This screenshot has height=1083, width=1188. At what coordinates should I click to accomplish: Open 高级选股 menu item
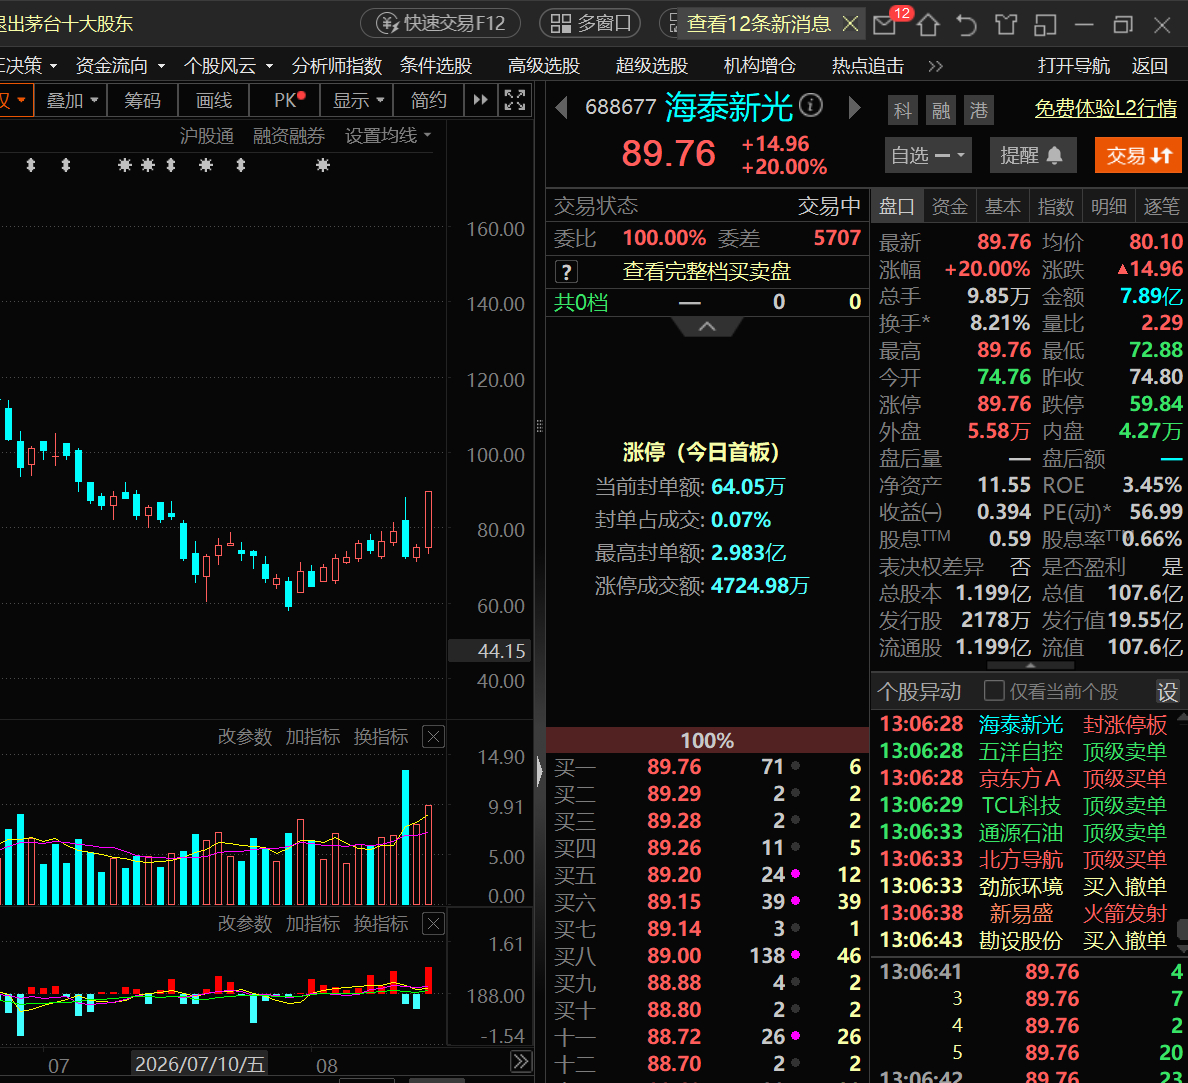pyautogui.click(x=543, y=66)
